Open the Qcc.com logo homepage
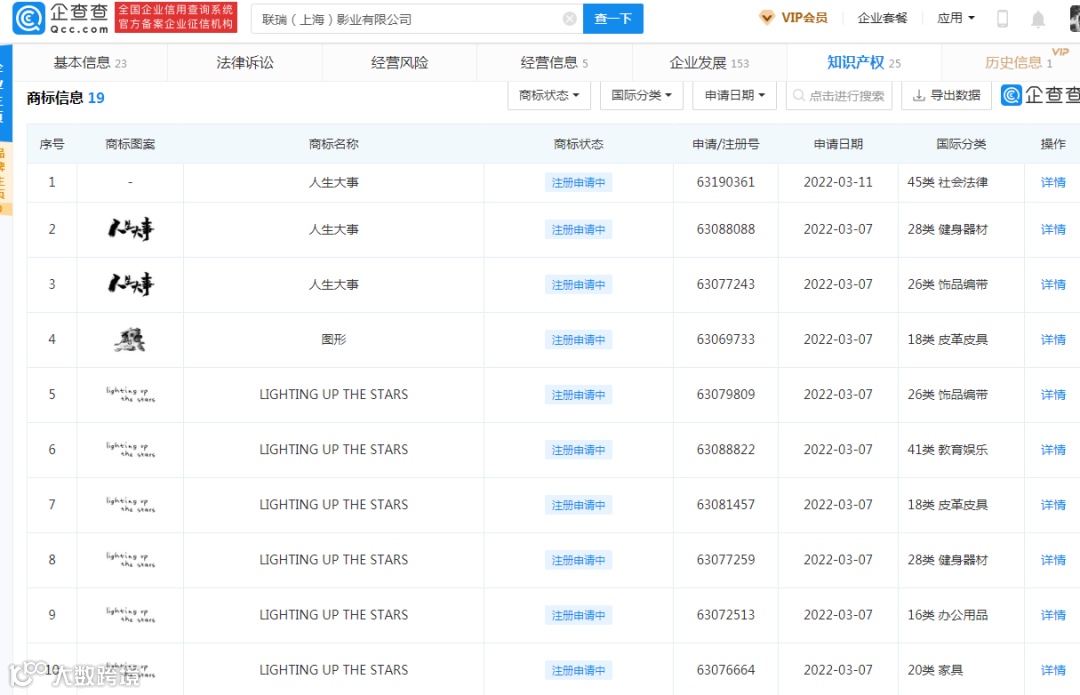 pyautogui.click(x=61, y=19)
